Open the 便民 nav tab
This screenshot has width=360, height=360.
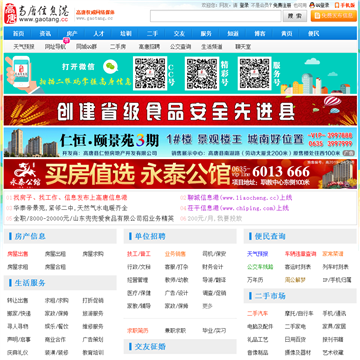pyautogui.click(x=314, y=33)
